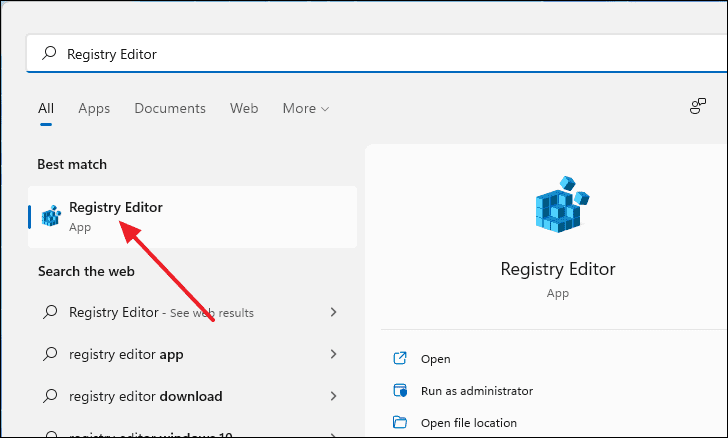Expand the More dropdown
Viewport: 728px width, 438px height.
pyautogui.click(x=306, y=108)
